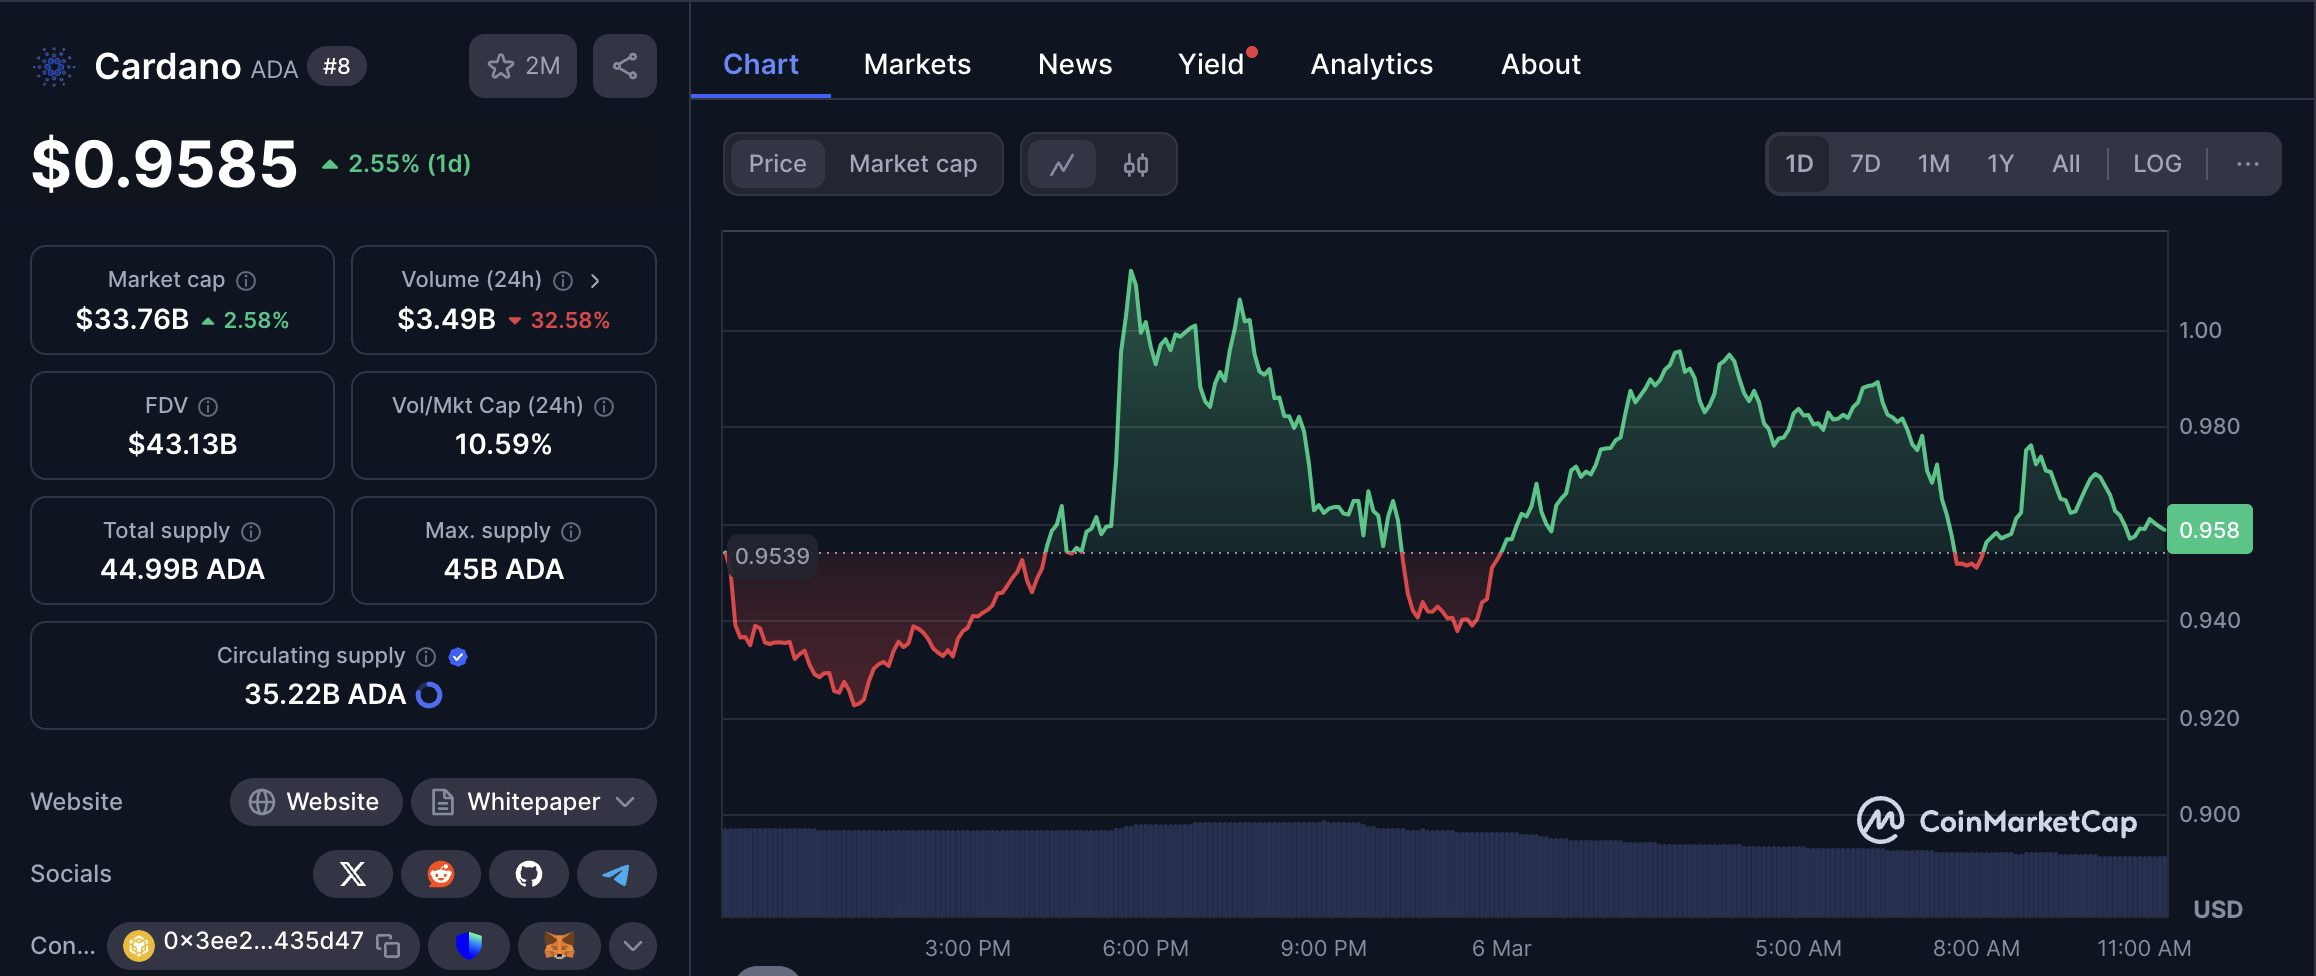Open more chart options ellipsis menu

[2247, 164]
